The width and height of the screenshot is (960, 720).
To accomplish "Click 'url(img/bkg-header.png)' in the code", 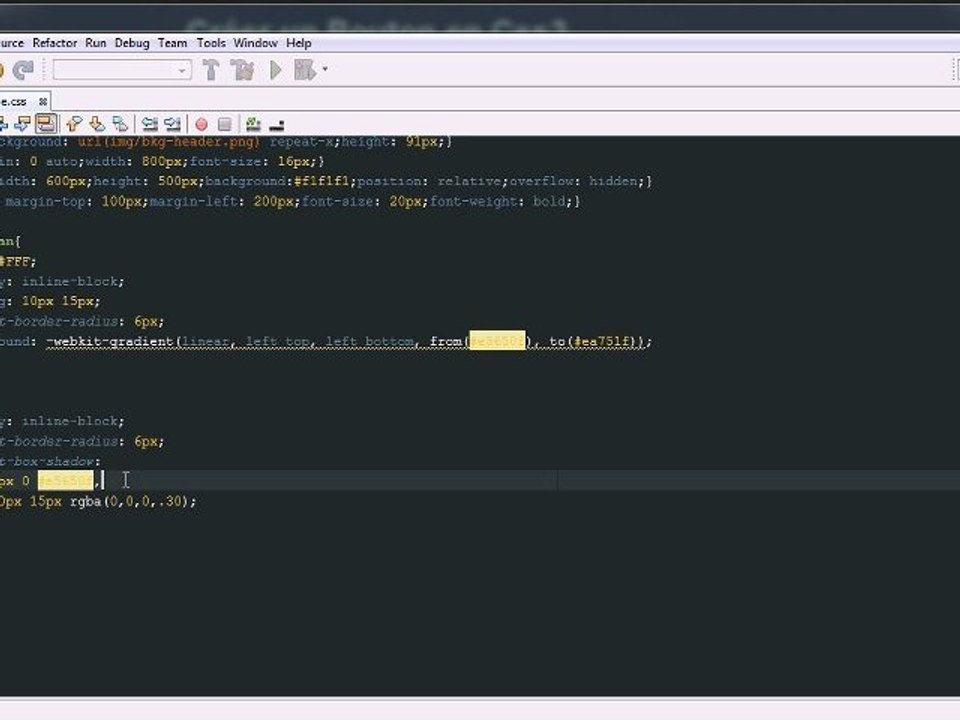I will [168, 141].
